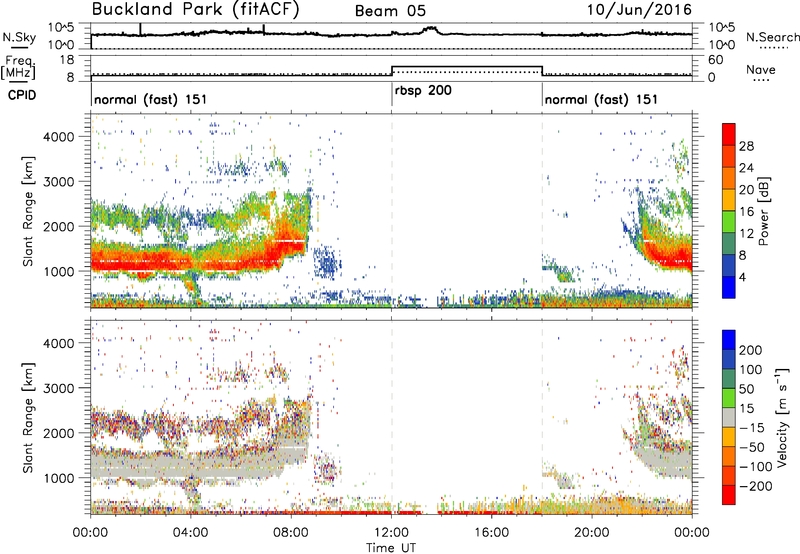
Task: Click the 60 label on the Nave axis
Action: 715,60
